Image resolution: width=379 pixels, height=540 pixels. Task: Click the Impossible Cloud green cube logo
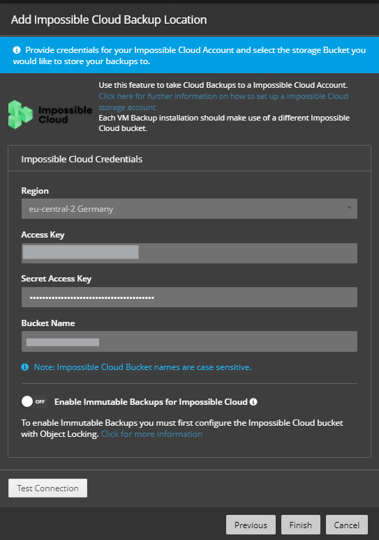tap(20, 115)
